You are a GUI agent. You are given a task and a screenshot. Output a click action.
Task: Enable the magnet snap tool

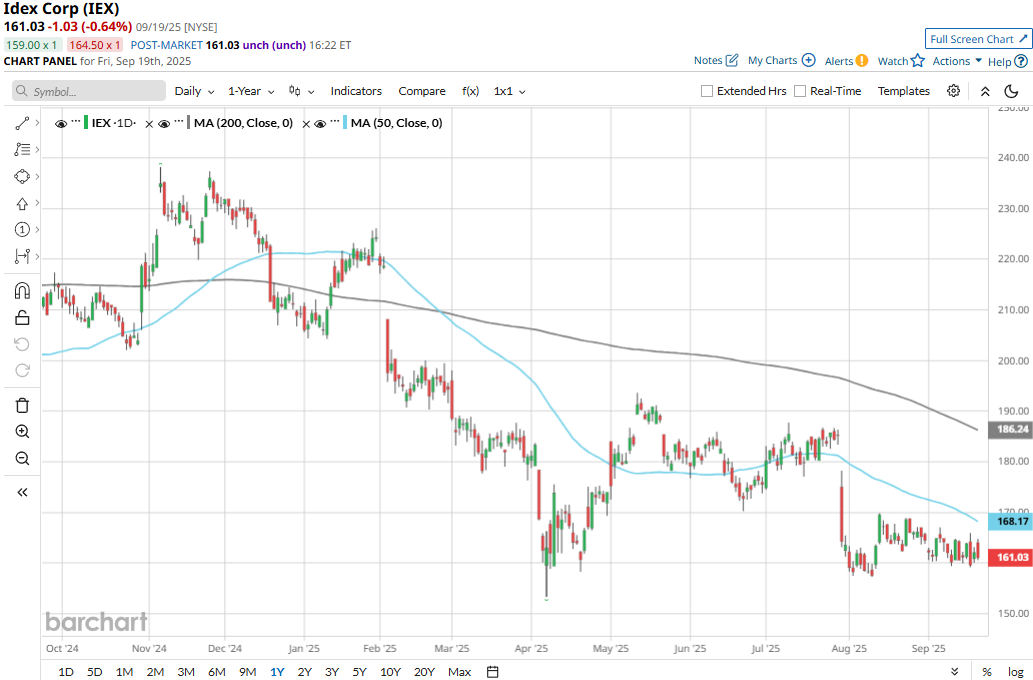point(22,291)
